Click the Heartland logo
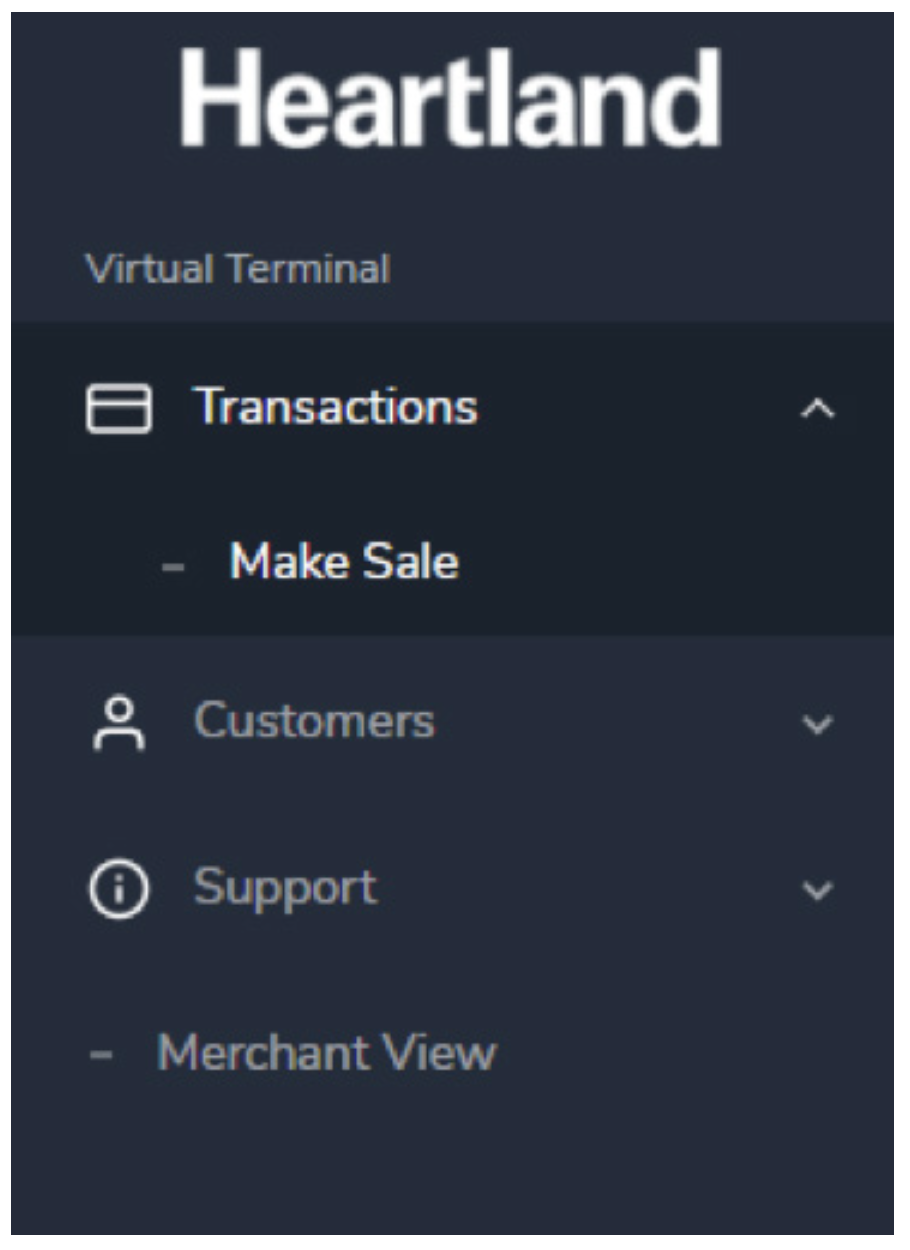 click(451, 99)
